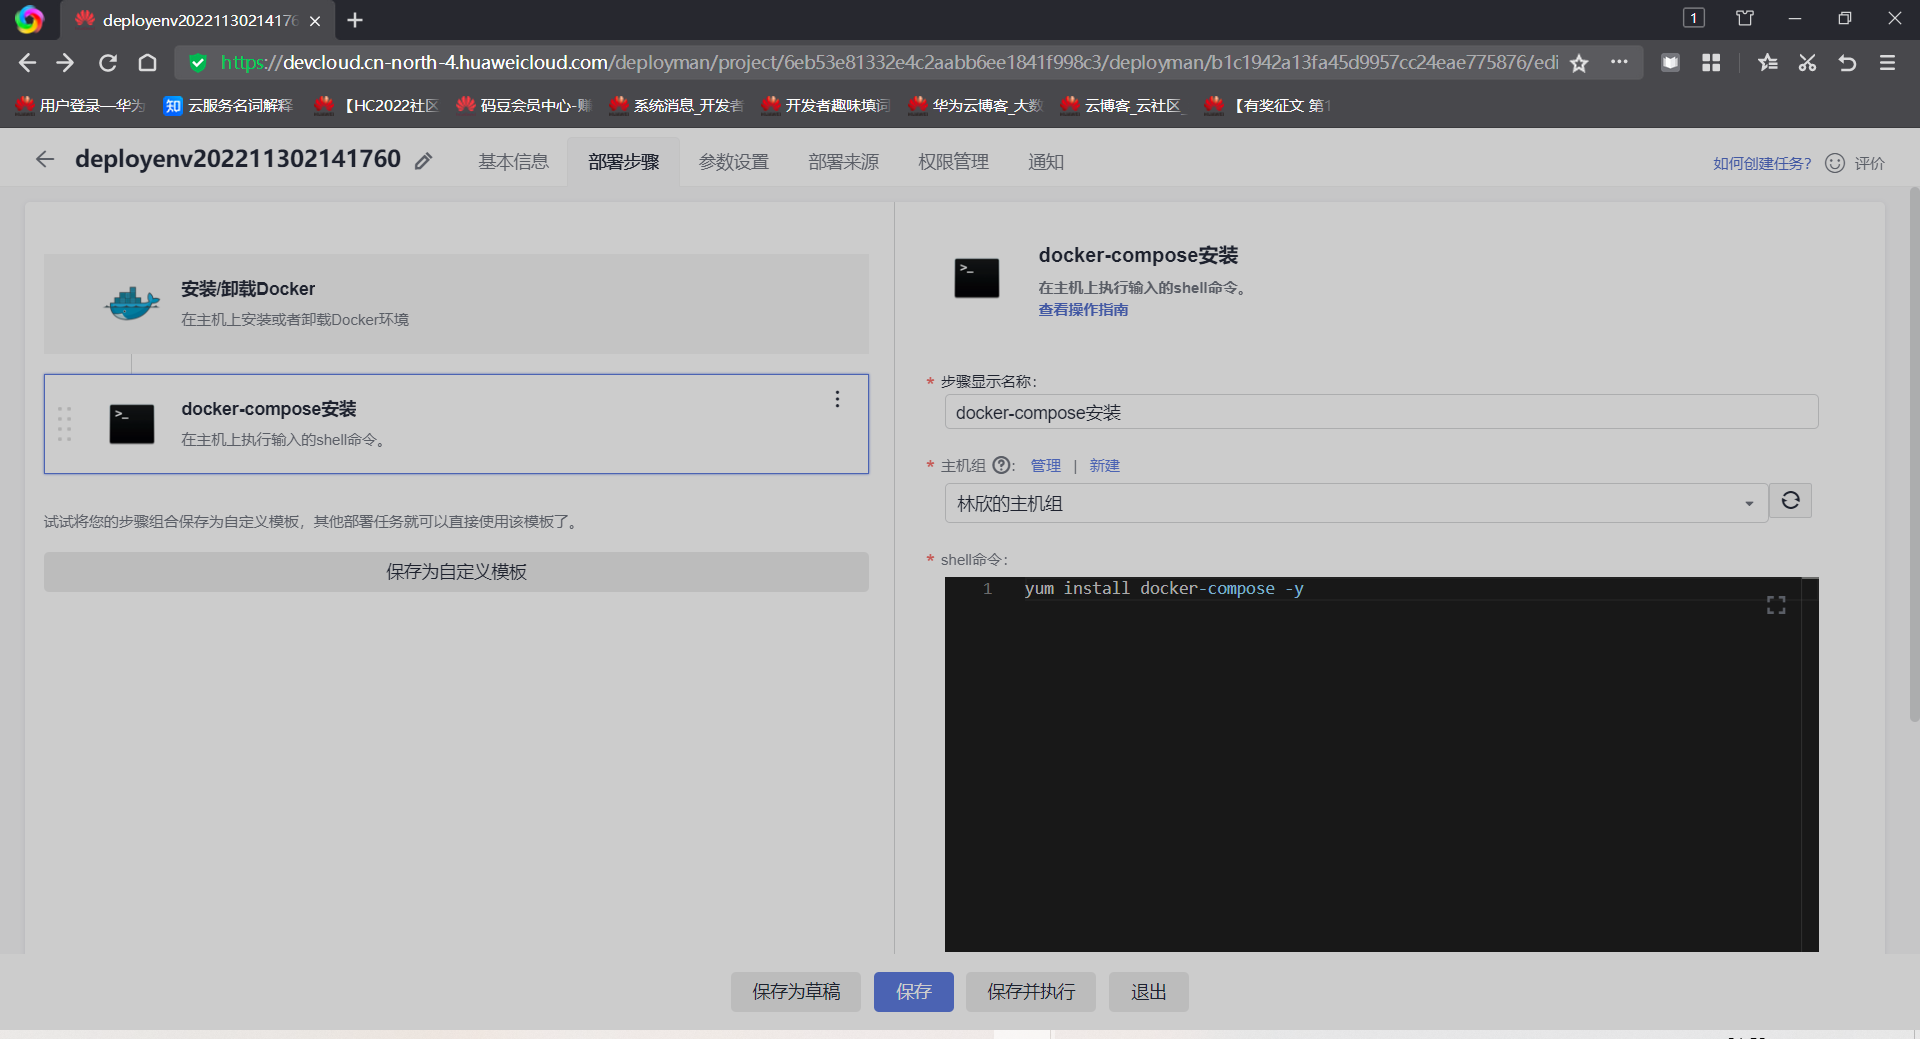
Task: Open the 开发者趣味填词 bookmark
Action: [826, 105]
